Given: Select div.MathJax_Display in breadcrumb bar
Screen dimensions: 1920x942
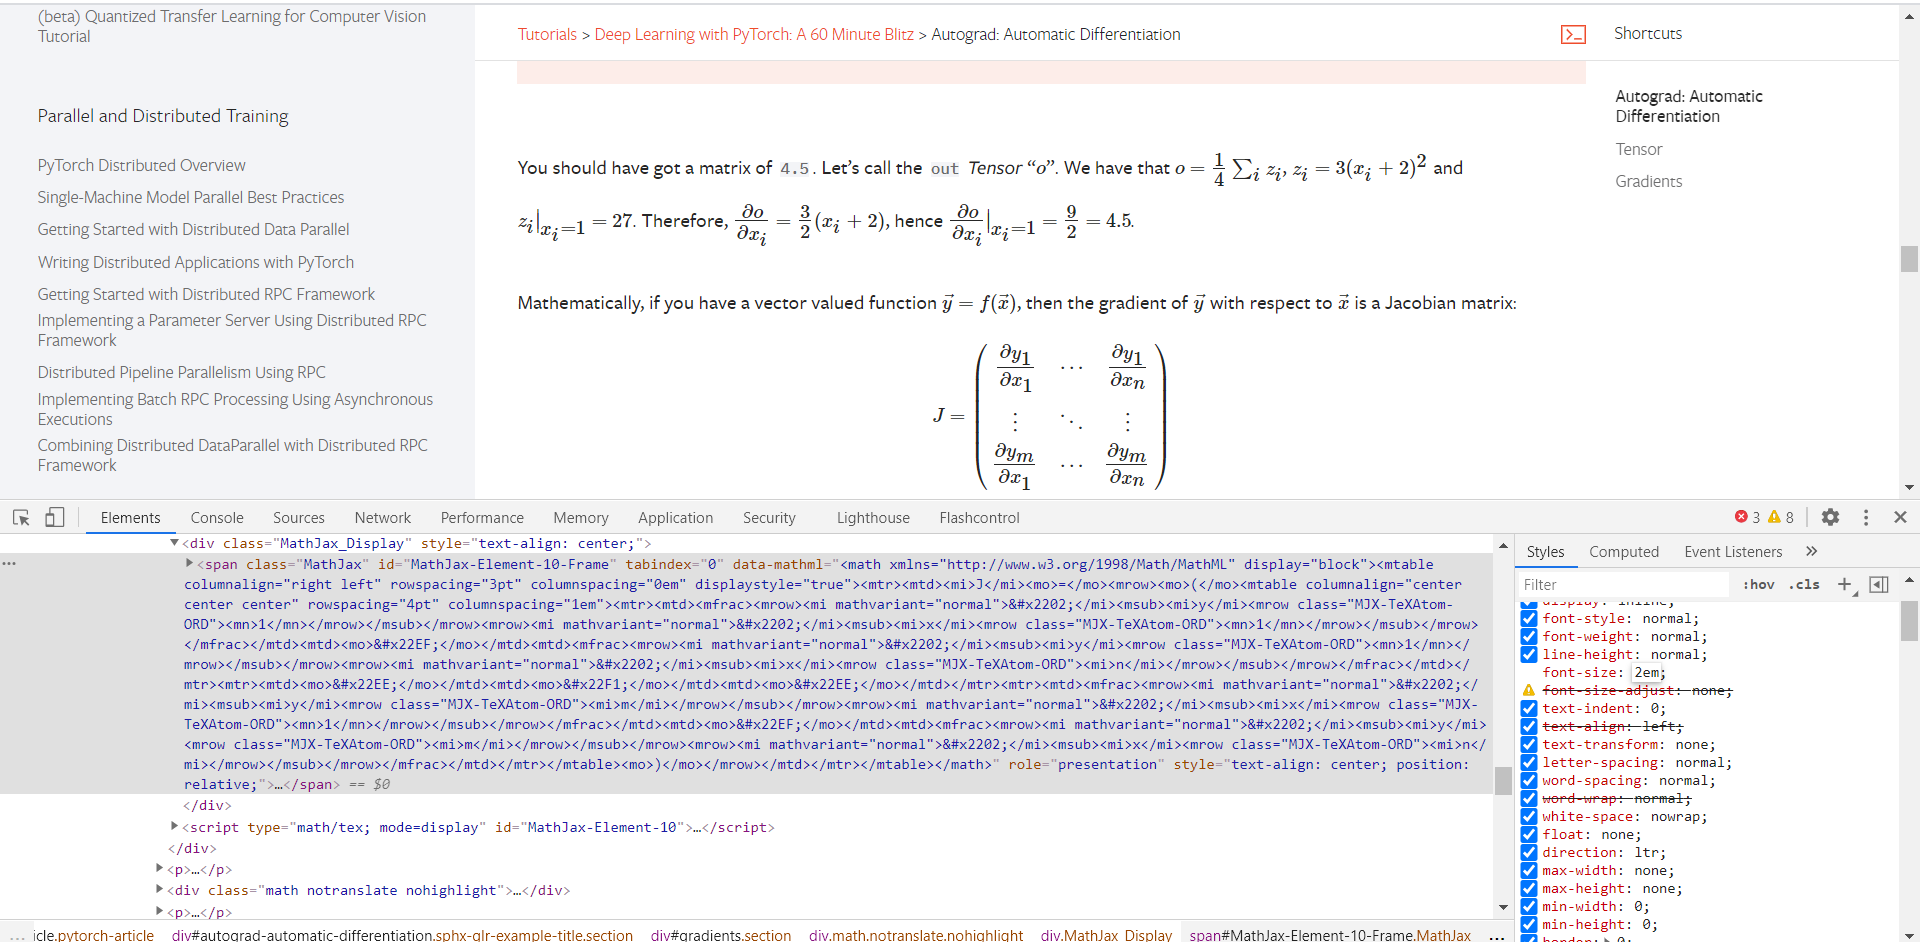Looking at the screenshot, I should 1106,935.
